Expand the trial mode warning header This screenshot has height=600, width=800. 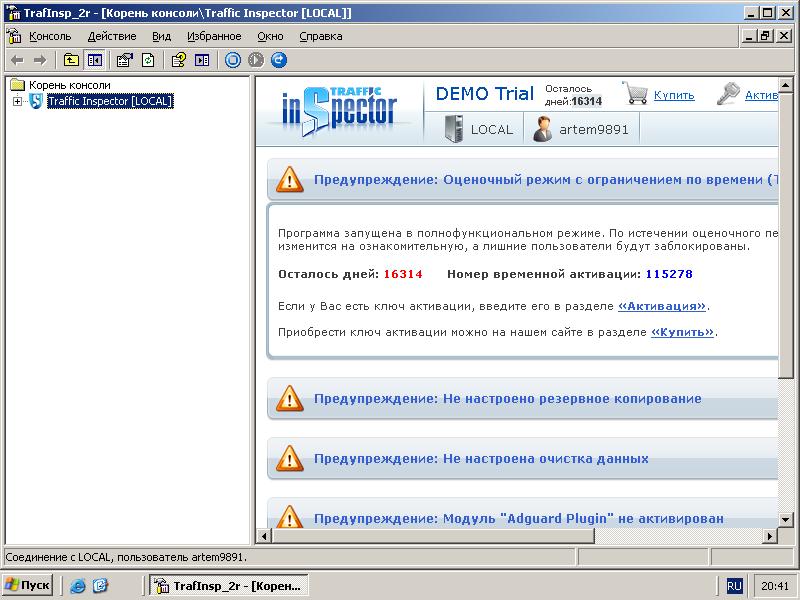(522, 179)
